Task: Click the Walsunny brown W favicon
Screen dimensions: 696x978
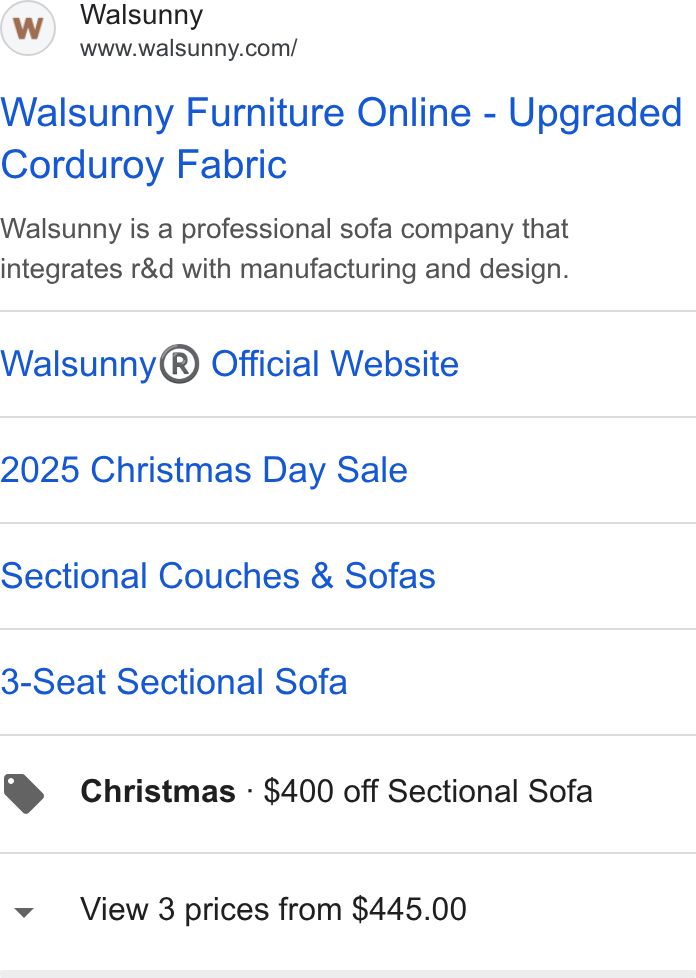Action: point(28,28)
